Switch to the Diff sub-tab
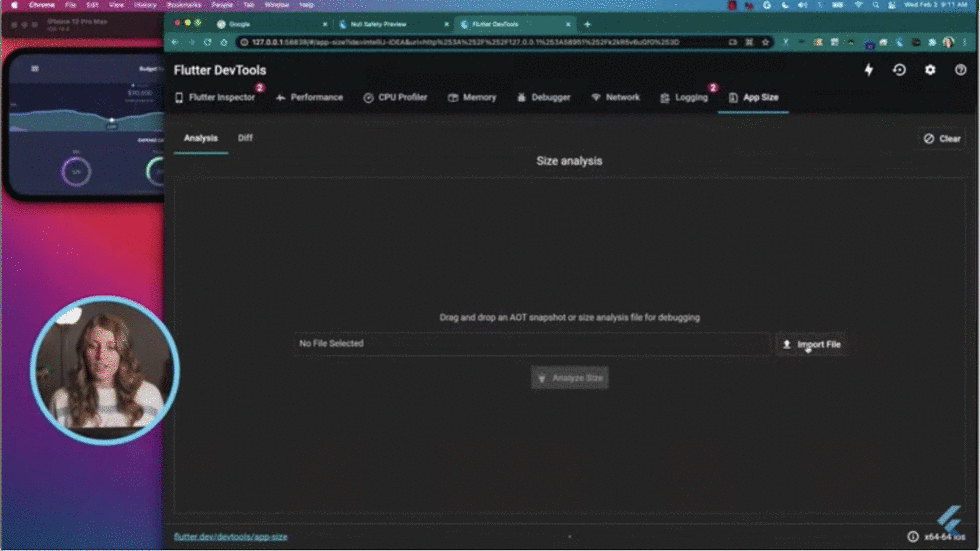The height and width of the screenshot is (551, 980). coord(245,138)
